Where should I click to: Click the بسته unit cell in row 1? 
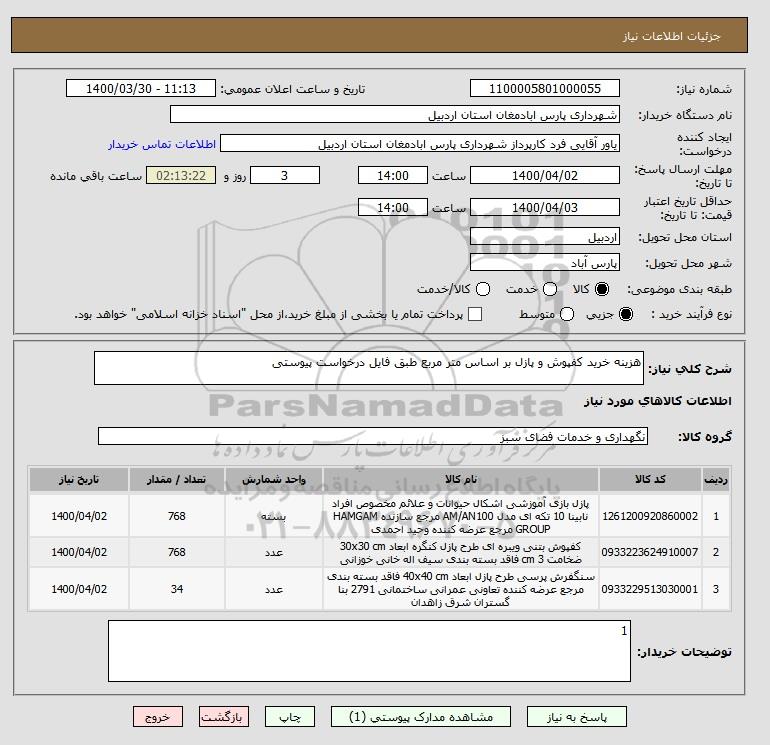point(274,516)
